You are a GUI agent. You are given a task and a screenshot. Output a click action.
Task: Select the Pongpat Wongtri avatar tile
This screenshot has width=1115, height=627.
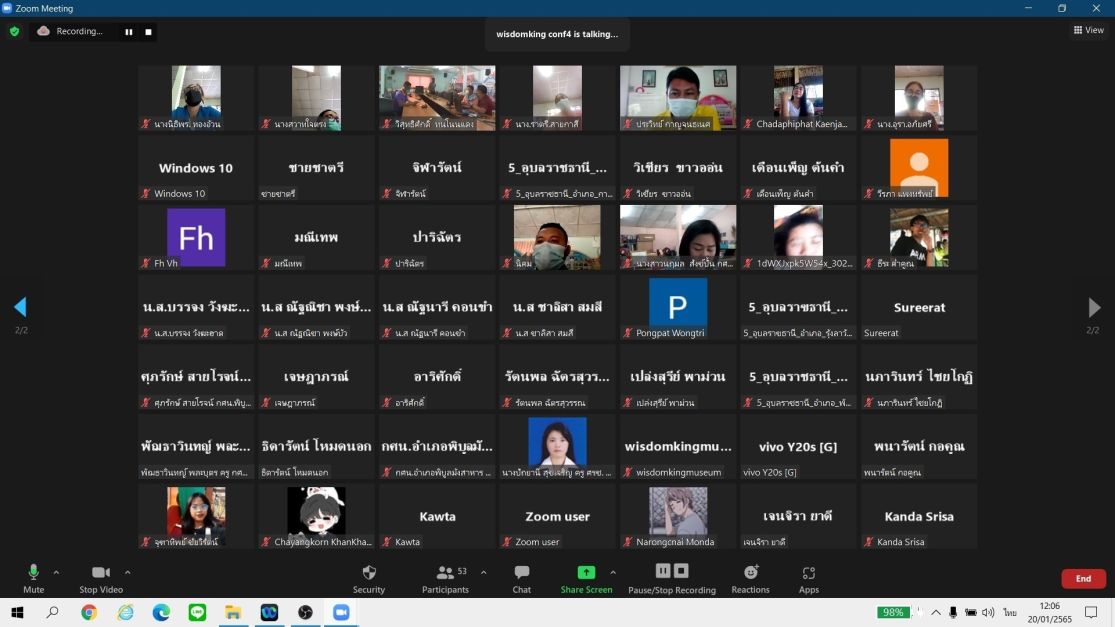point(678,307)
